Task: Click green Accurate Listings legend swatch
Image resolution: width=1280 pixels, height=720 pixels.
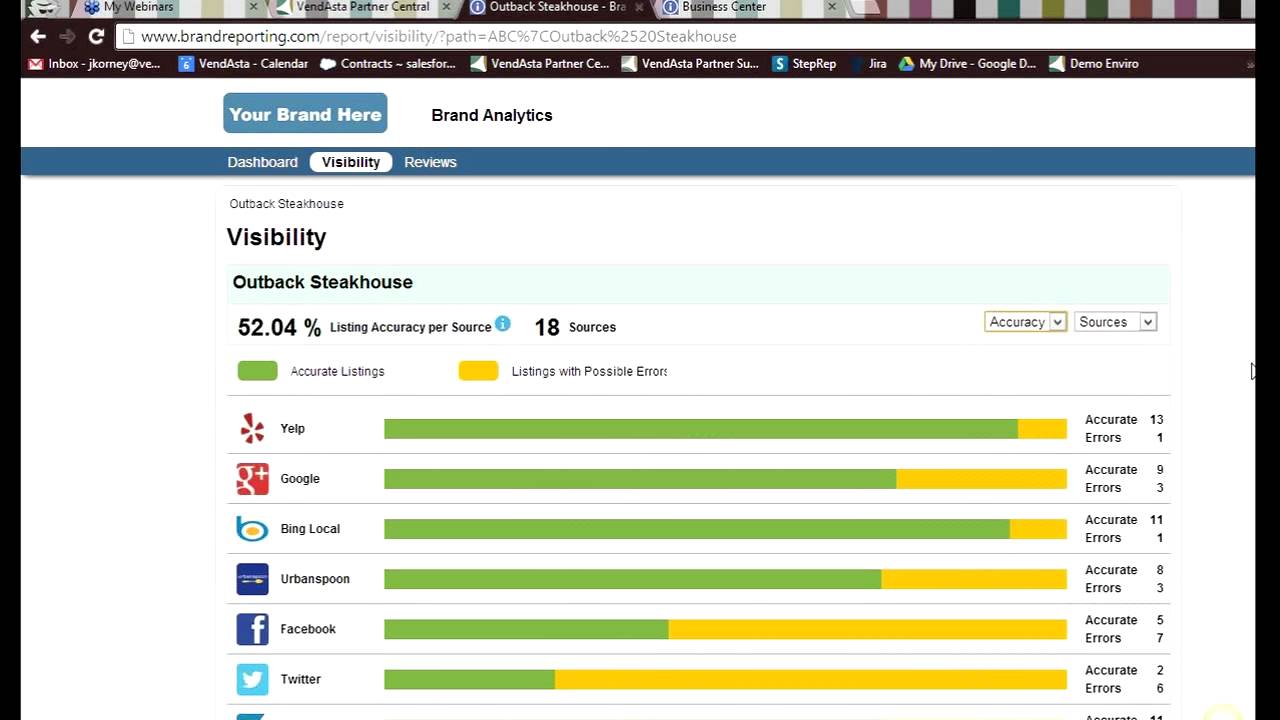Action: [x=257, y=371]
